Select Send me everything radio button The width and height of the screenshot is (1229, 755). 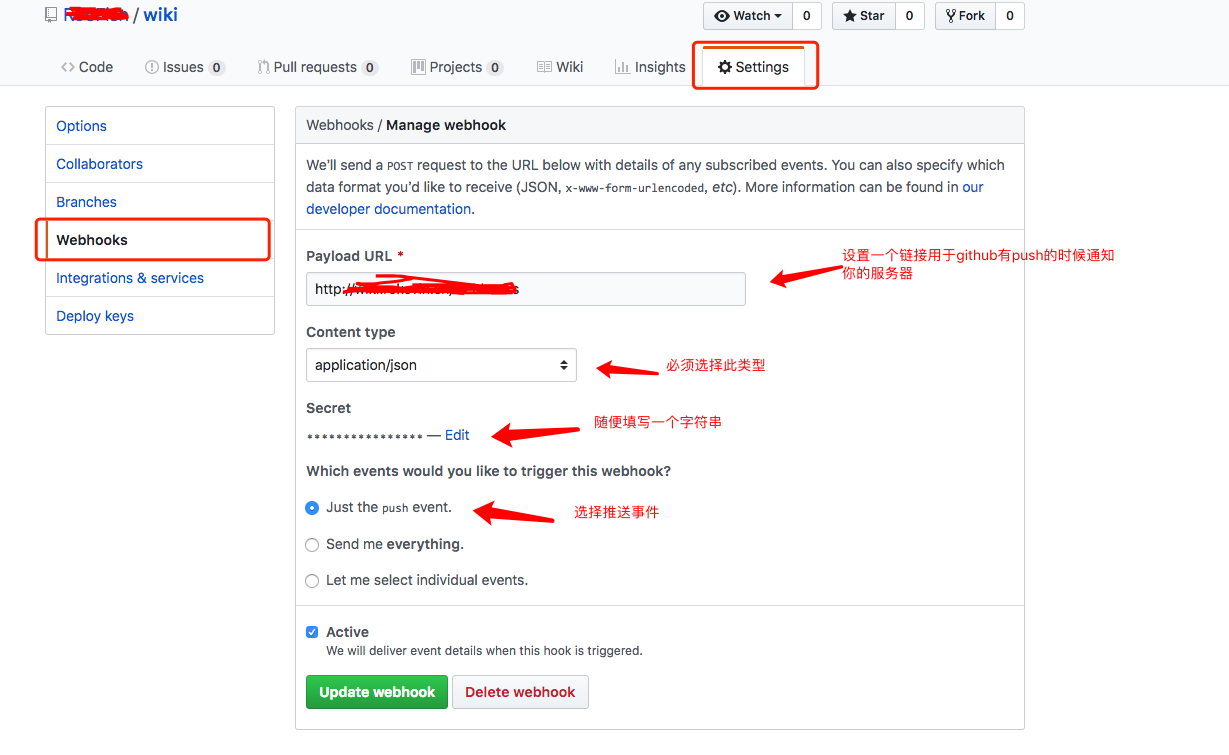[312, 545]
